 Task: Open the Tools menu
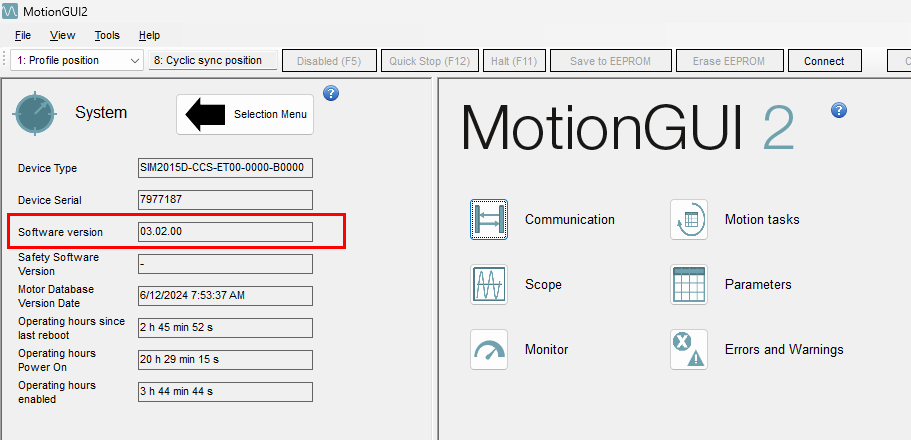[107, 35]
